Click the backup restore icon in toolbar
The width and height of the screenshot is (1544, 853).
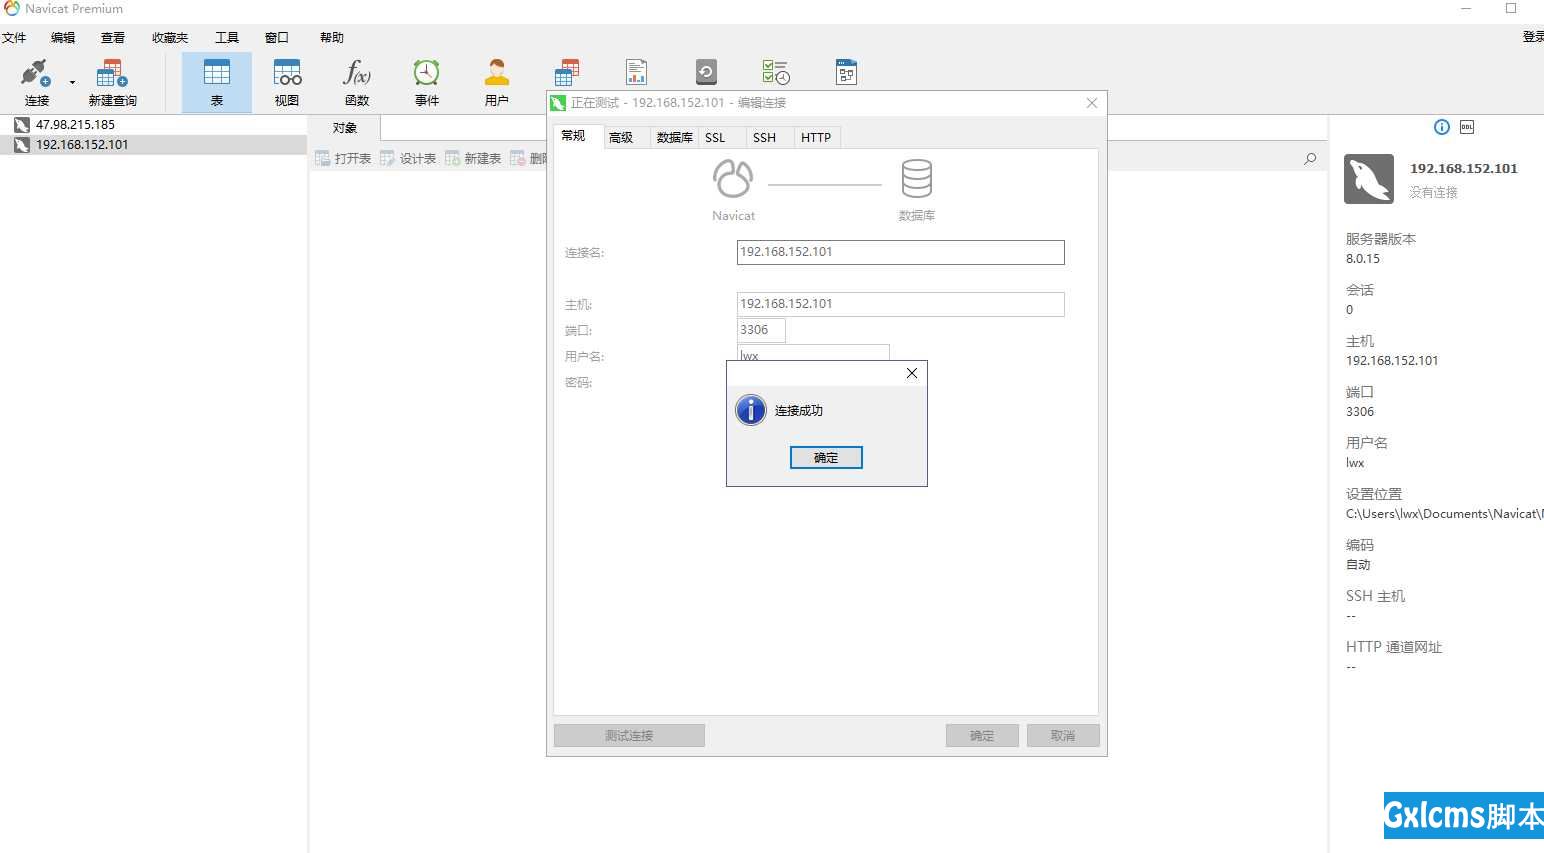click(x=706, y=73)
